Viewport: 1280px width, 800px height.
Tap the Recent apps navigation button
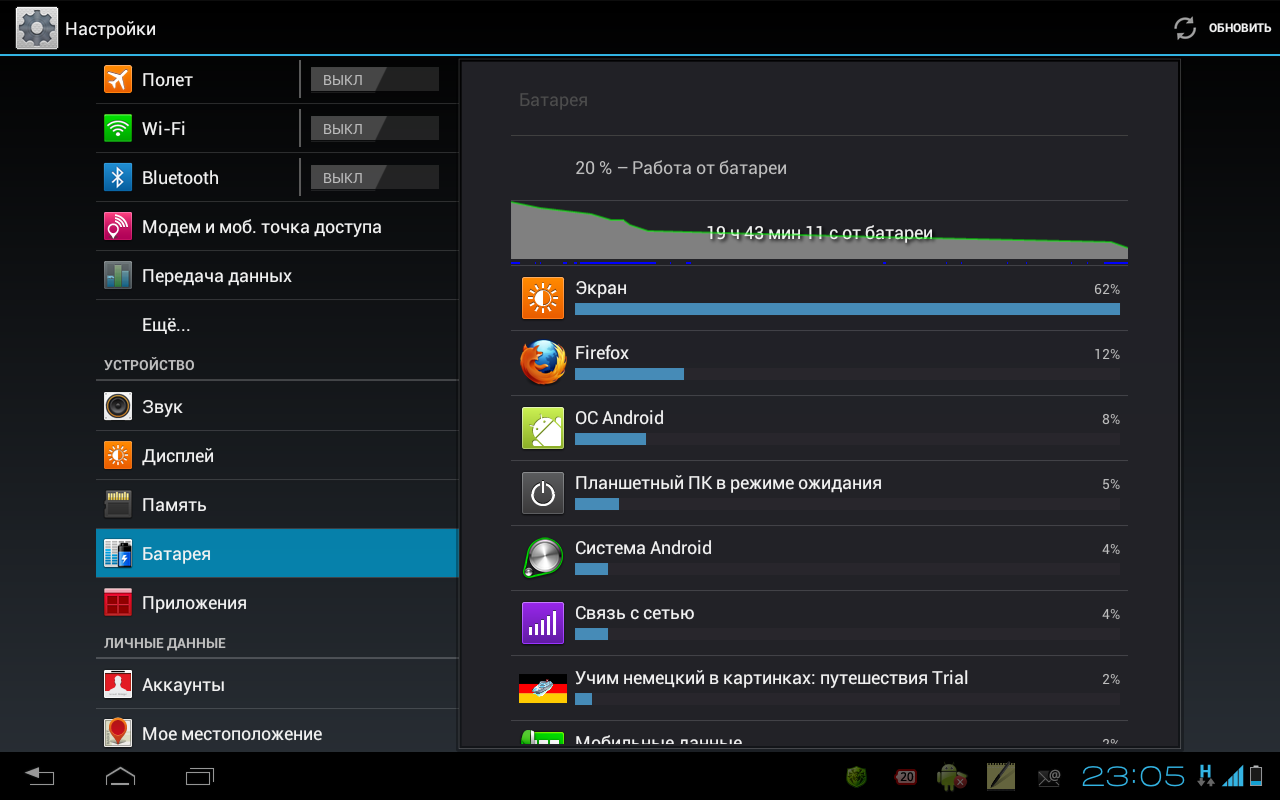point(200,776)
